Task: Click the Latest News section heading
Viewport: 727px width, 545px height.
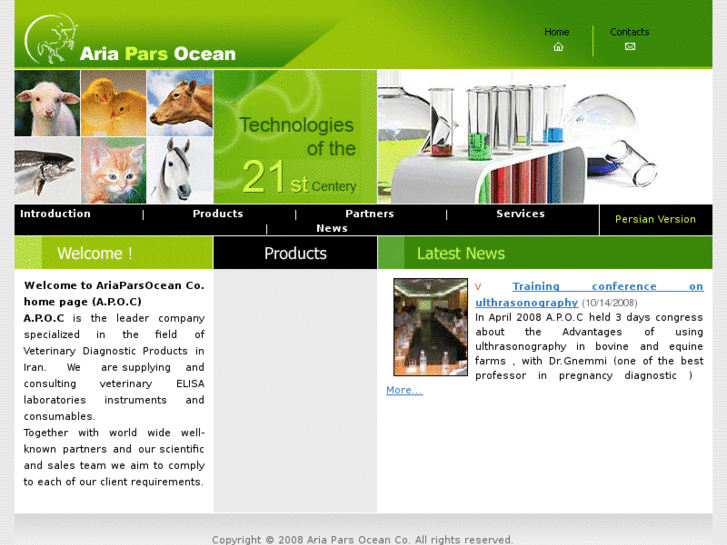Action: [460, 253]
